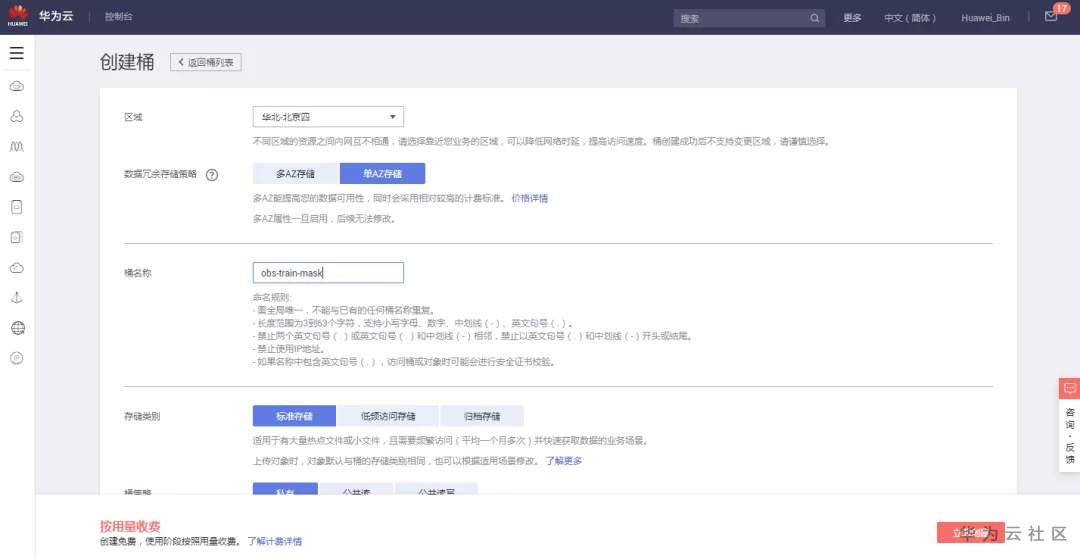Open 控制台 in the top bar
Viewport: 1080px width, 559px height.
(118, 17)
